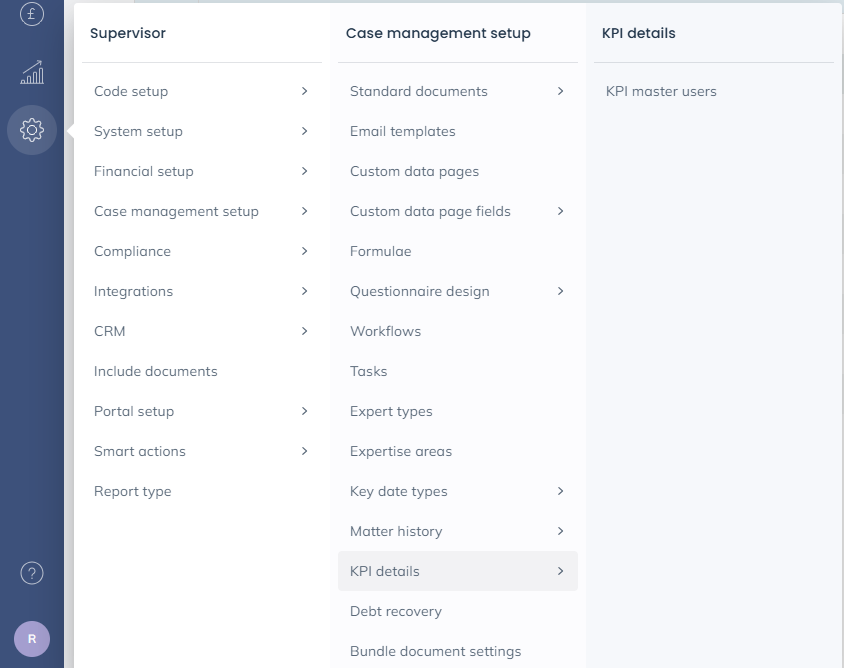This screenshot has height=668, width=844.
Task: Expand the Standard documents chevron
Action: point(560,91)
